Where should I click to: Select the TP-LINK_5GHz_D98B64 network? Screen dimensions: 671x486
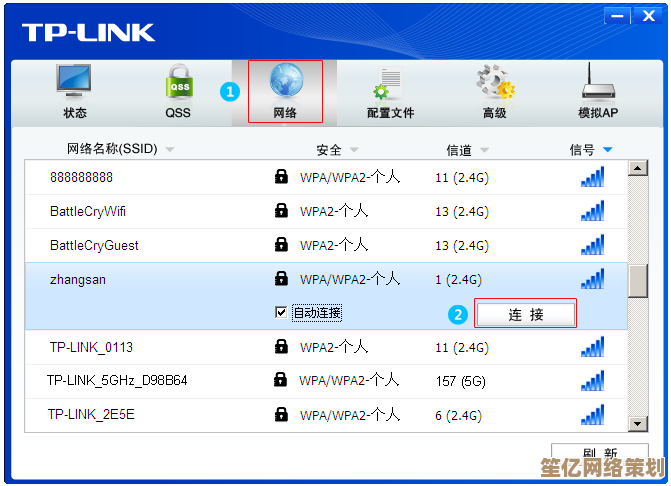(x=117, y=381)
